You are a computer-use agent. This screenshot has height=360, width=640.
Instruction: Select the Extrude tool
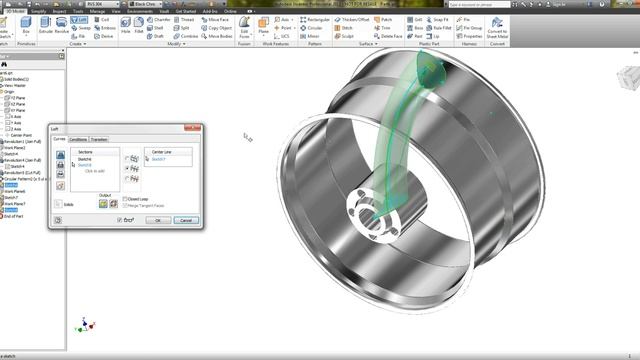(45, 25)
